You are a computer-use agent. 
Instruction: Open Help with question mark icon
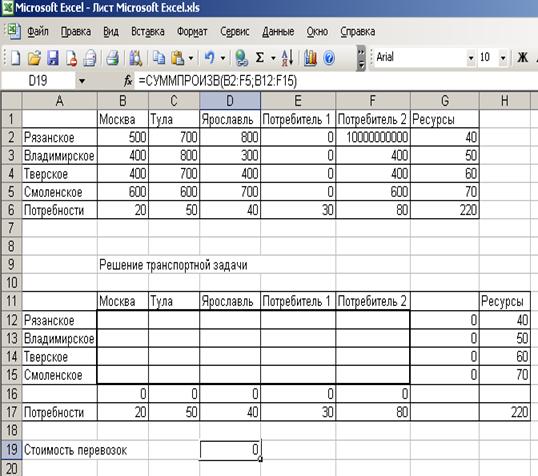[x=329, y=58]
